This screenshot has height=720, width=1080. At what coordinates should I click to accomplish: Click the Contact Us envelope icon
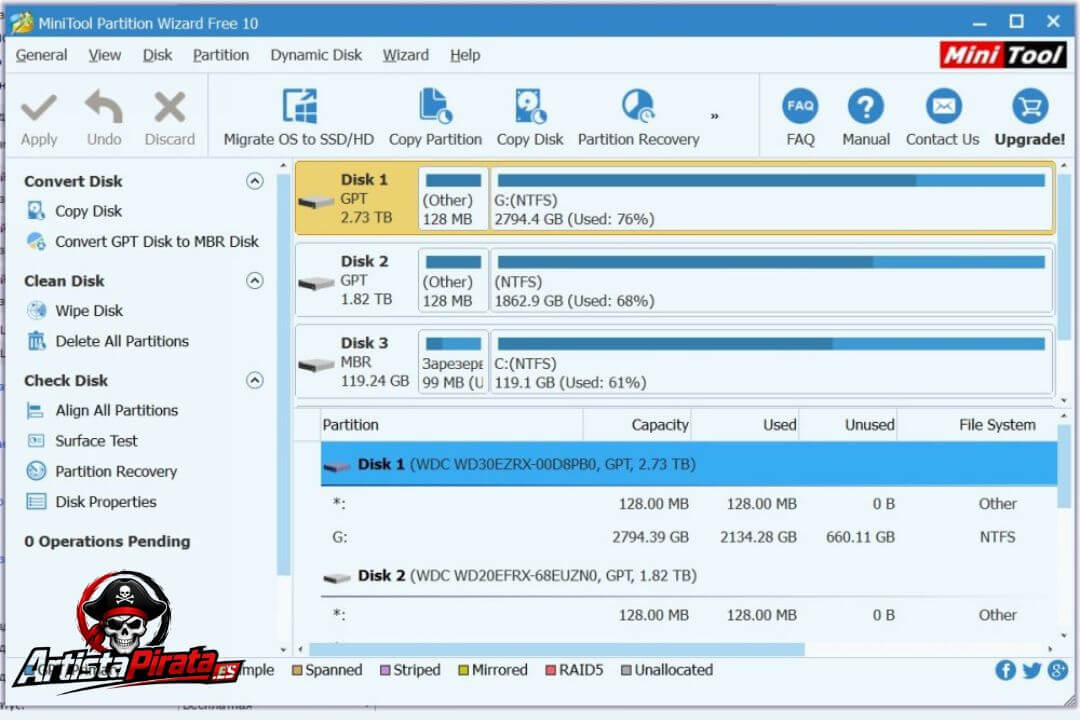point(943,107)
